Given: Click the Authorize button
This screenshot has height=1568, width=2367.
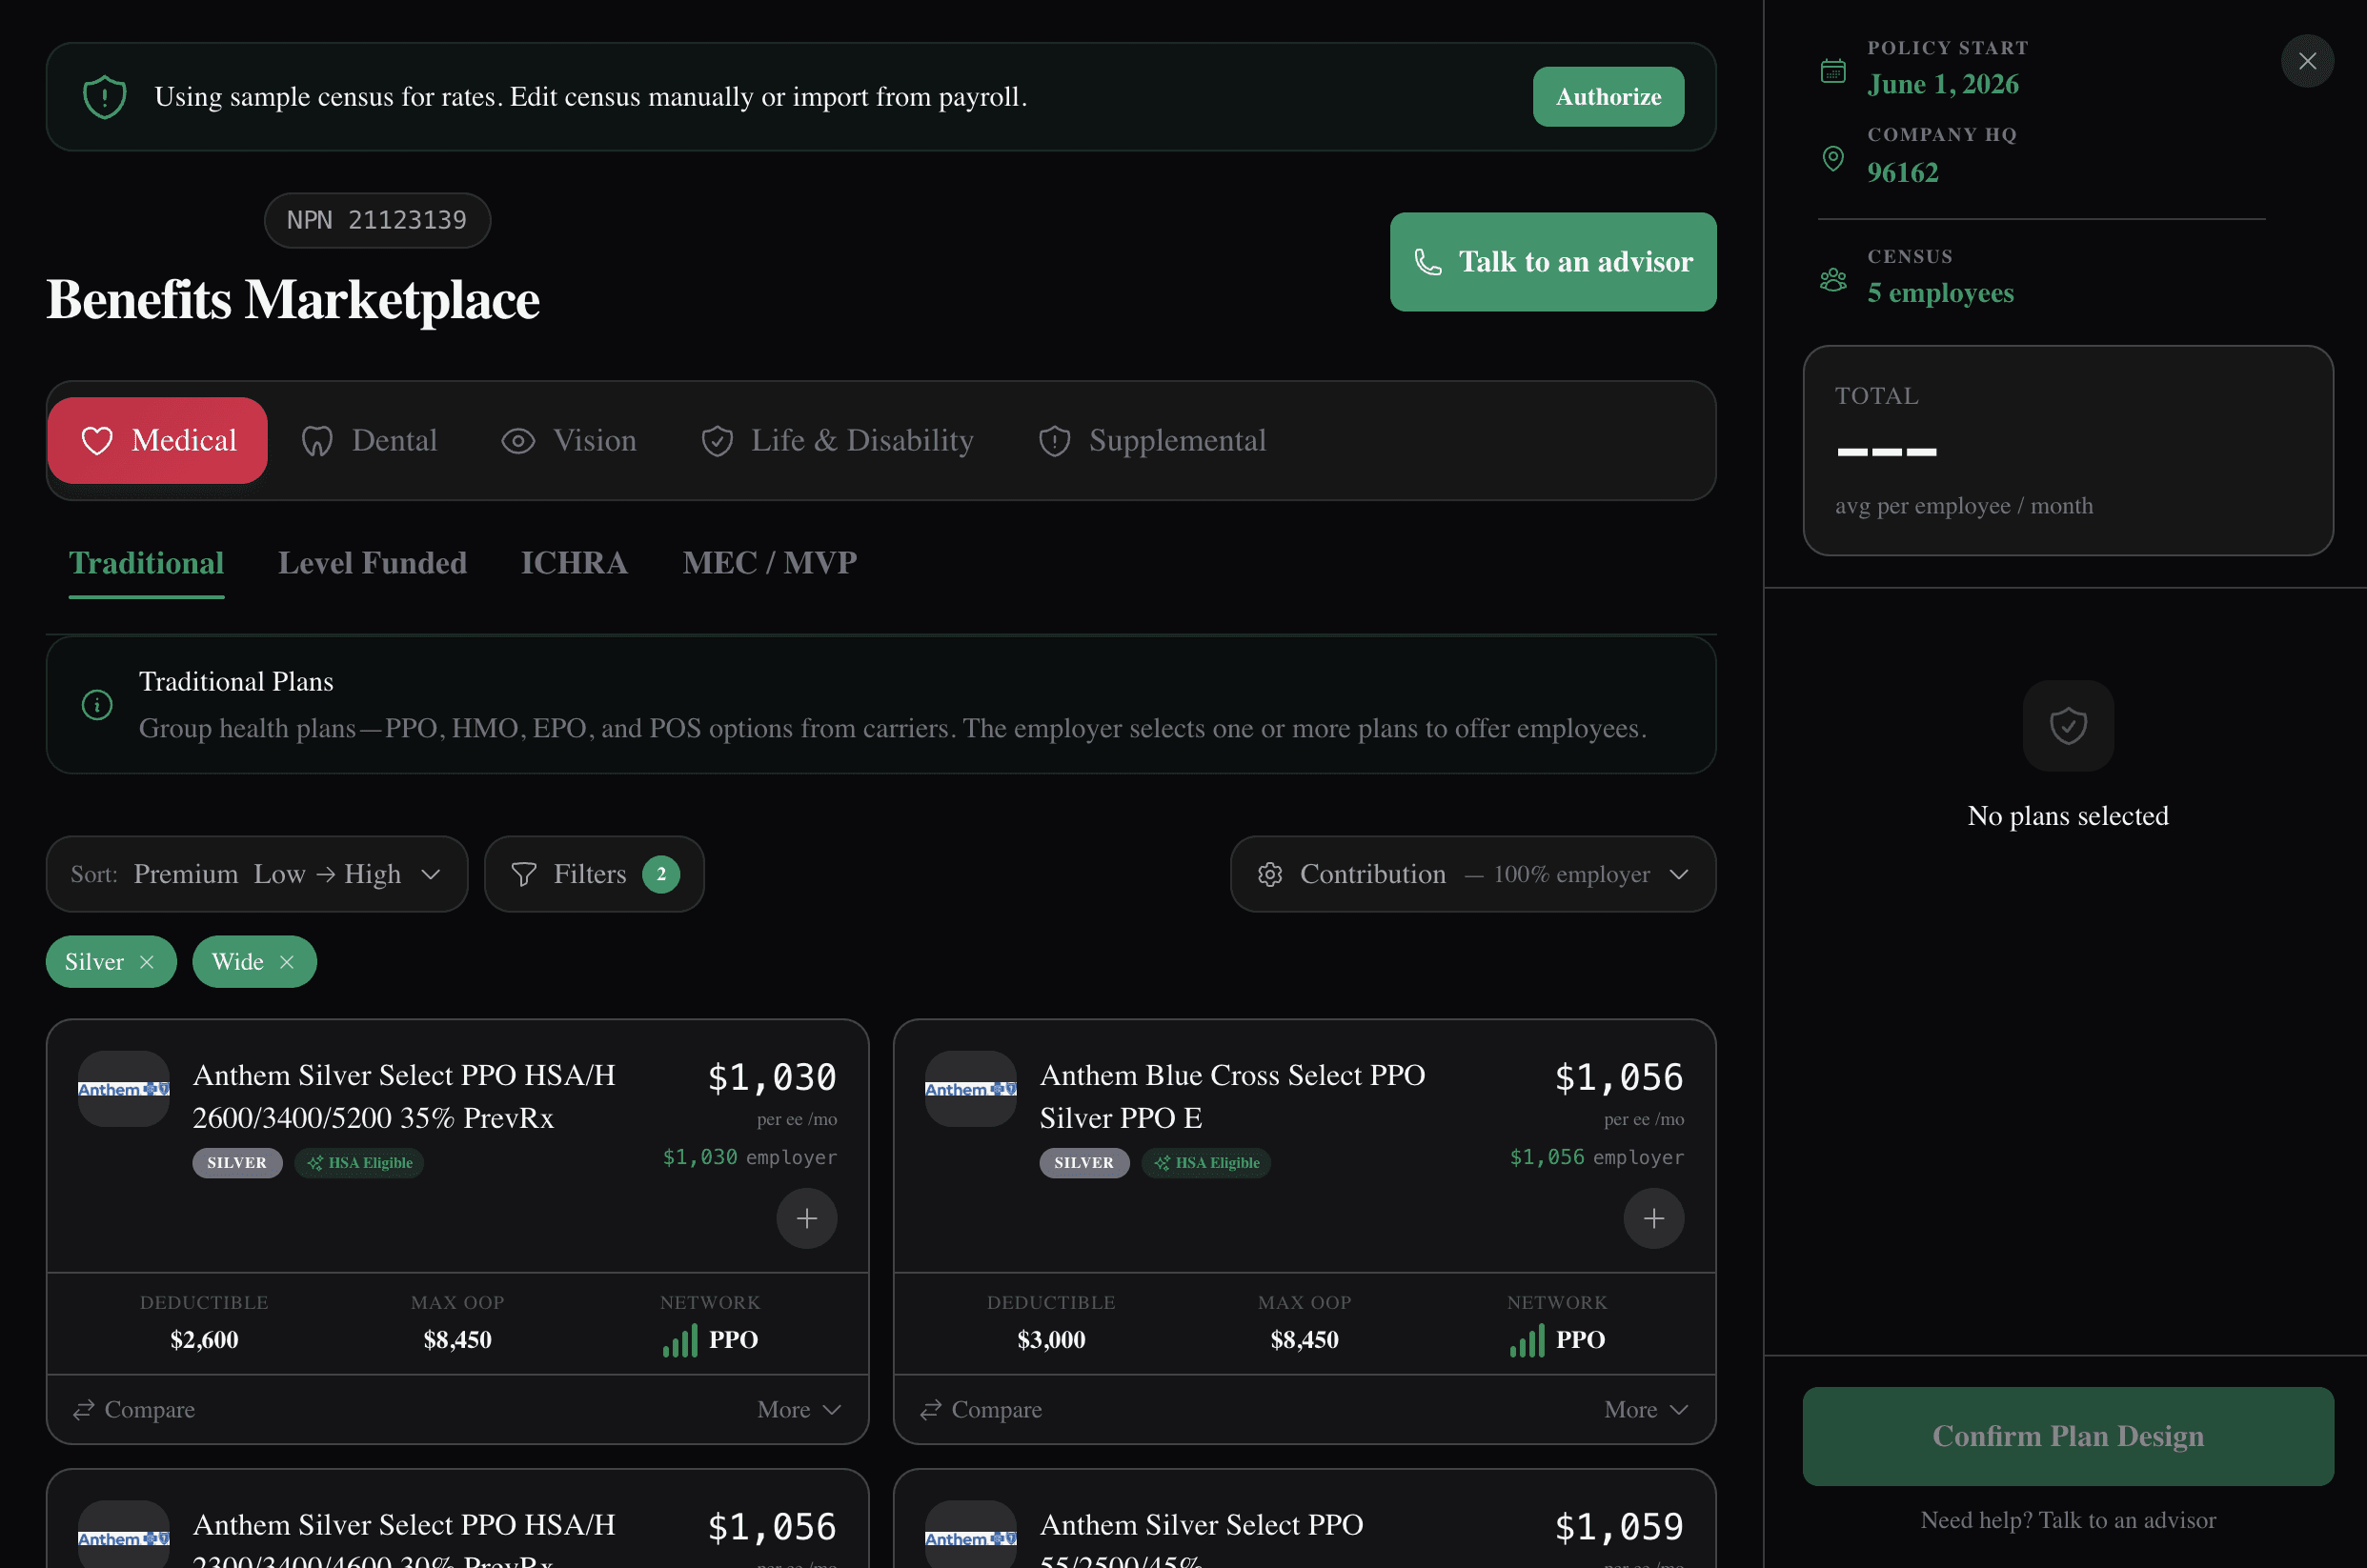Looking at the screenshot, I should [1608, 97].
